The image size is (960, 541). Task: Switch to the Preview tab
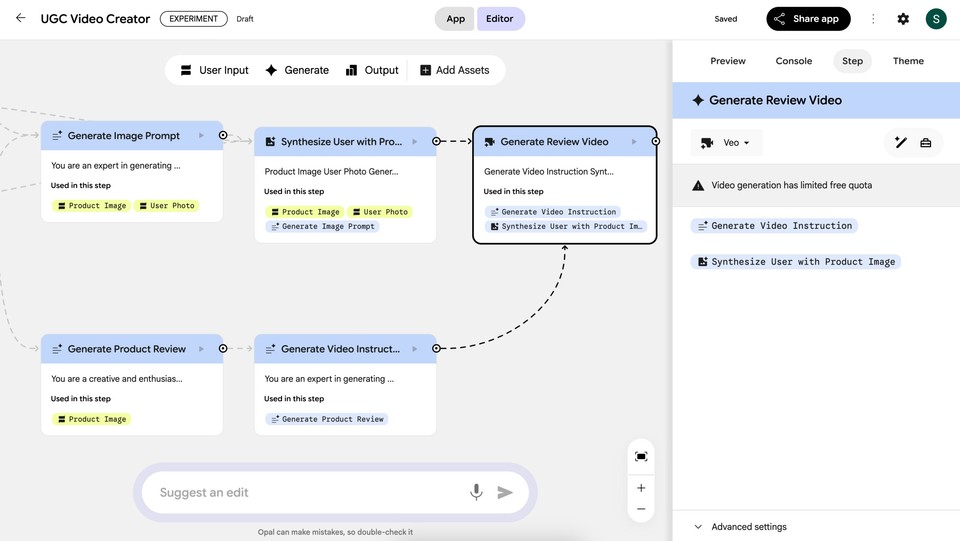pos(728,61)
